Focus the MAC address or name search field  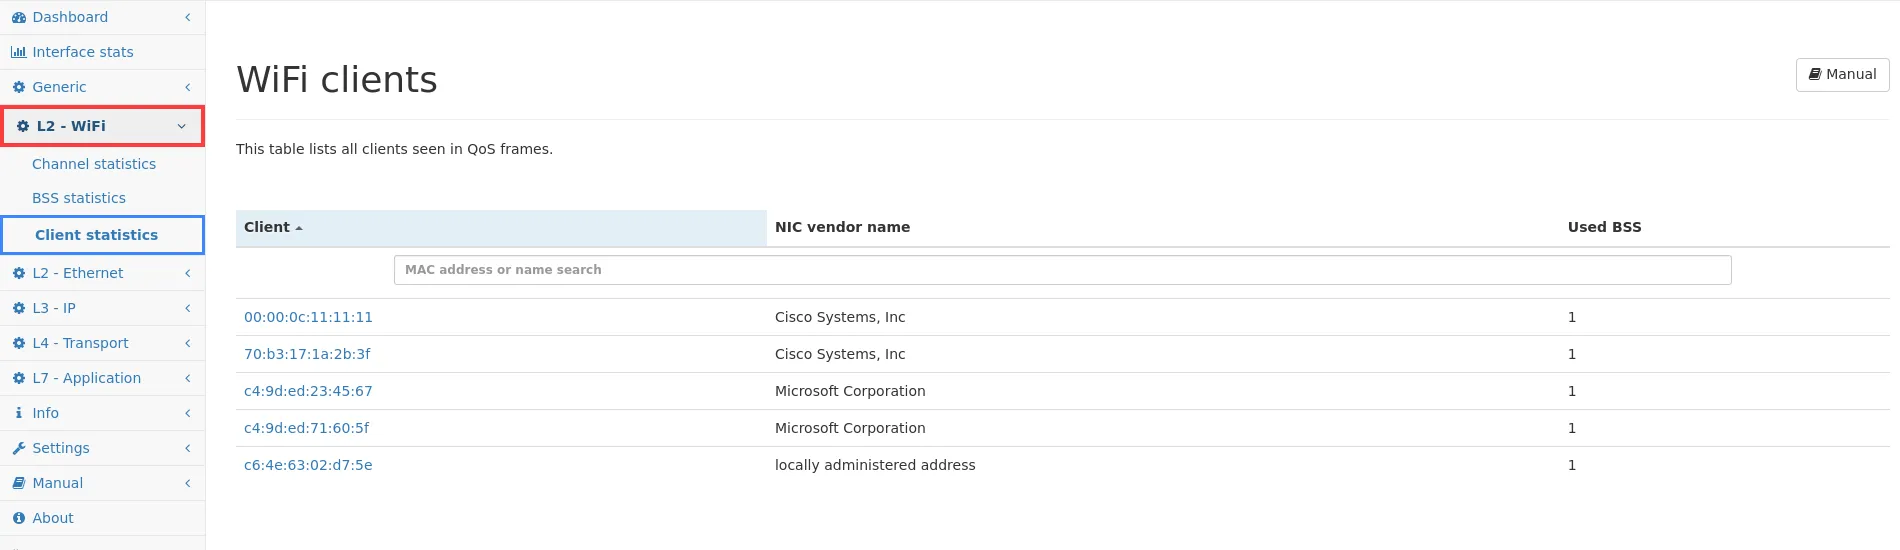[x=1062, y=270]
